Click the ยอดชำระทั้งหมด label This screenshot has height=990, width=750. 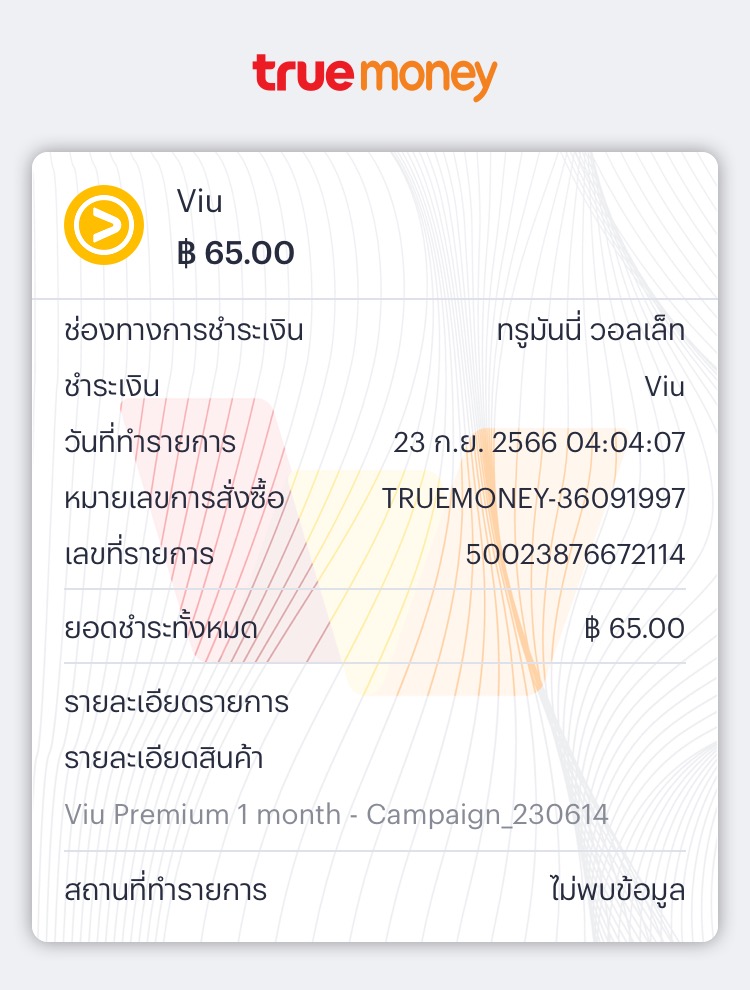[x=161, y=628]
